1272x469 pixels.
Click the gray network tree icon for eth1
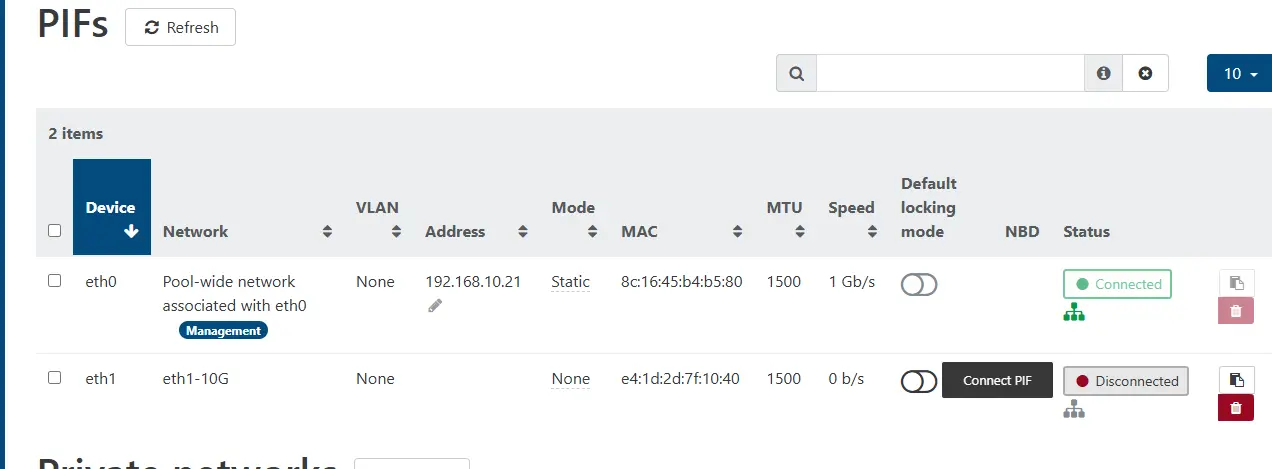tap(1074, 409)
